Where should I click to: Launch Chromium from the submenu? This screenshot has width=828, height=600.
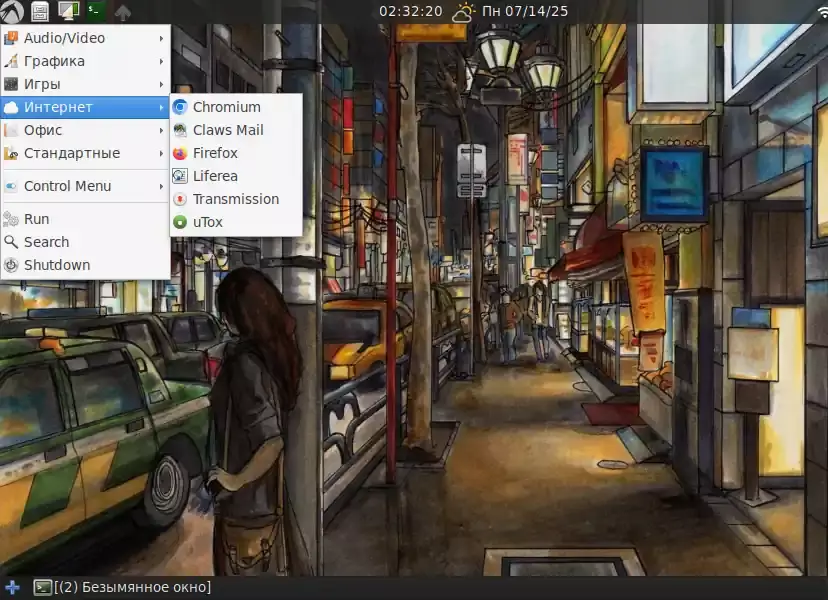(236, 107)
